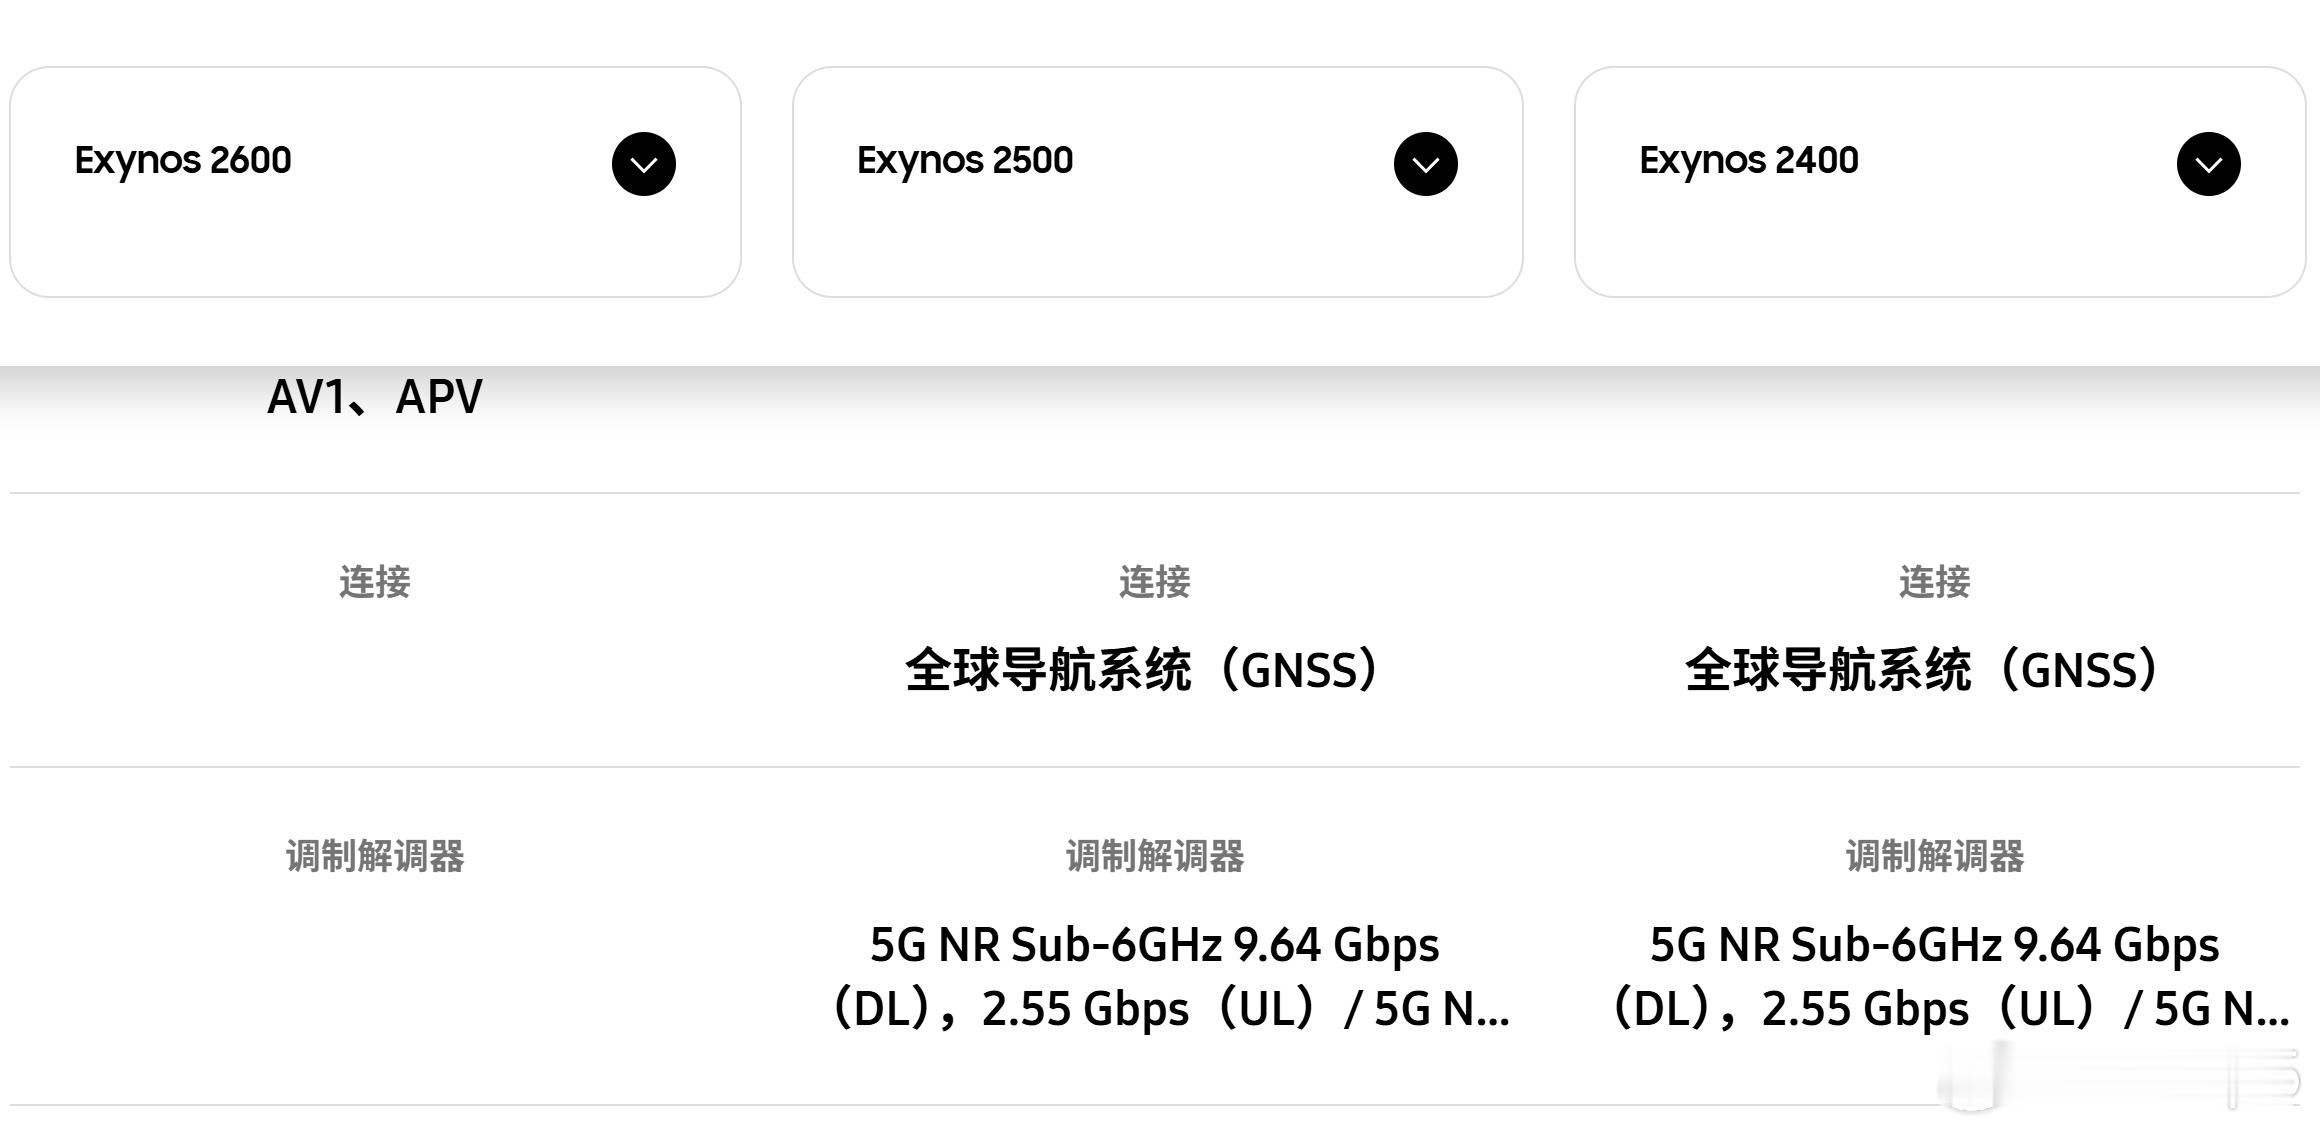Select the Exynos 2600 label text
Screen dimensions: 2320x1136
click(184, 161)
